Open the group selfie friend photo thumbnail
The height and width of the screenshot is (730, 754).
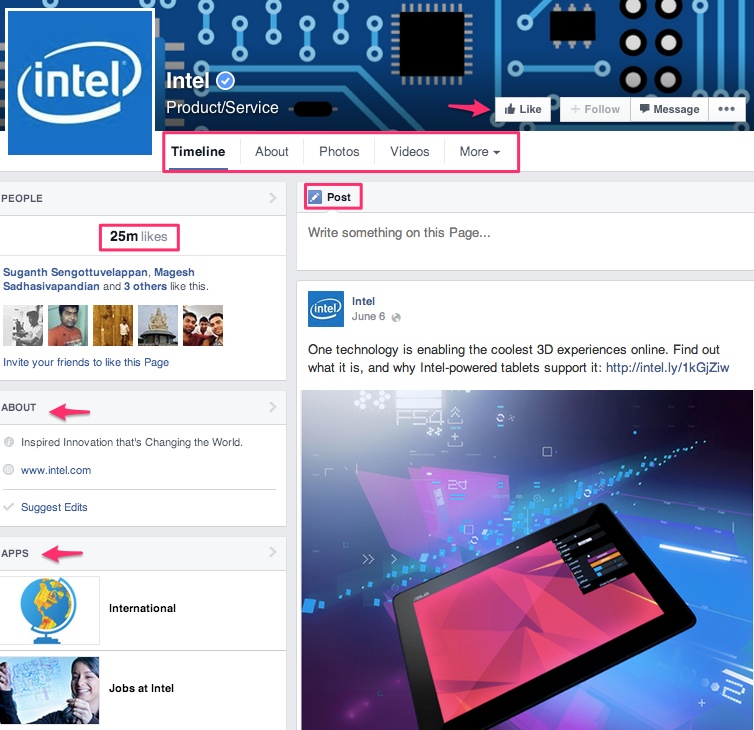203,326
